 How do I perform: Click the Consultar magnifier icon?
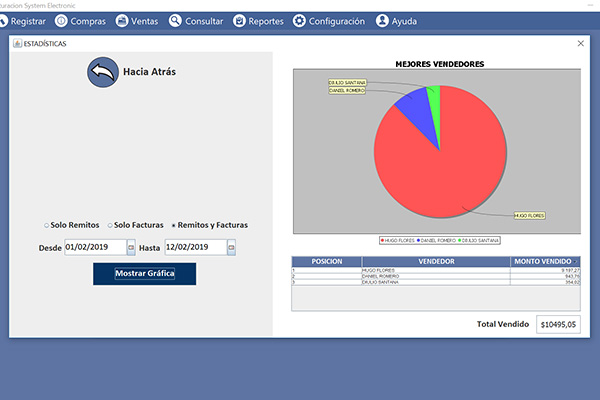coord(175,21)
